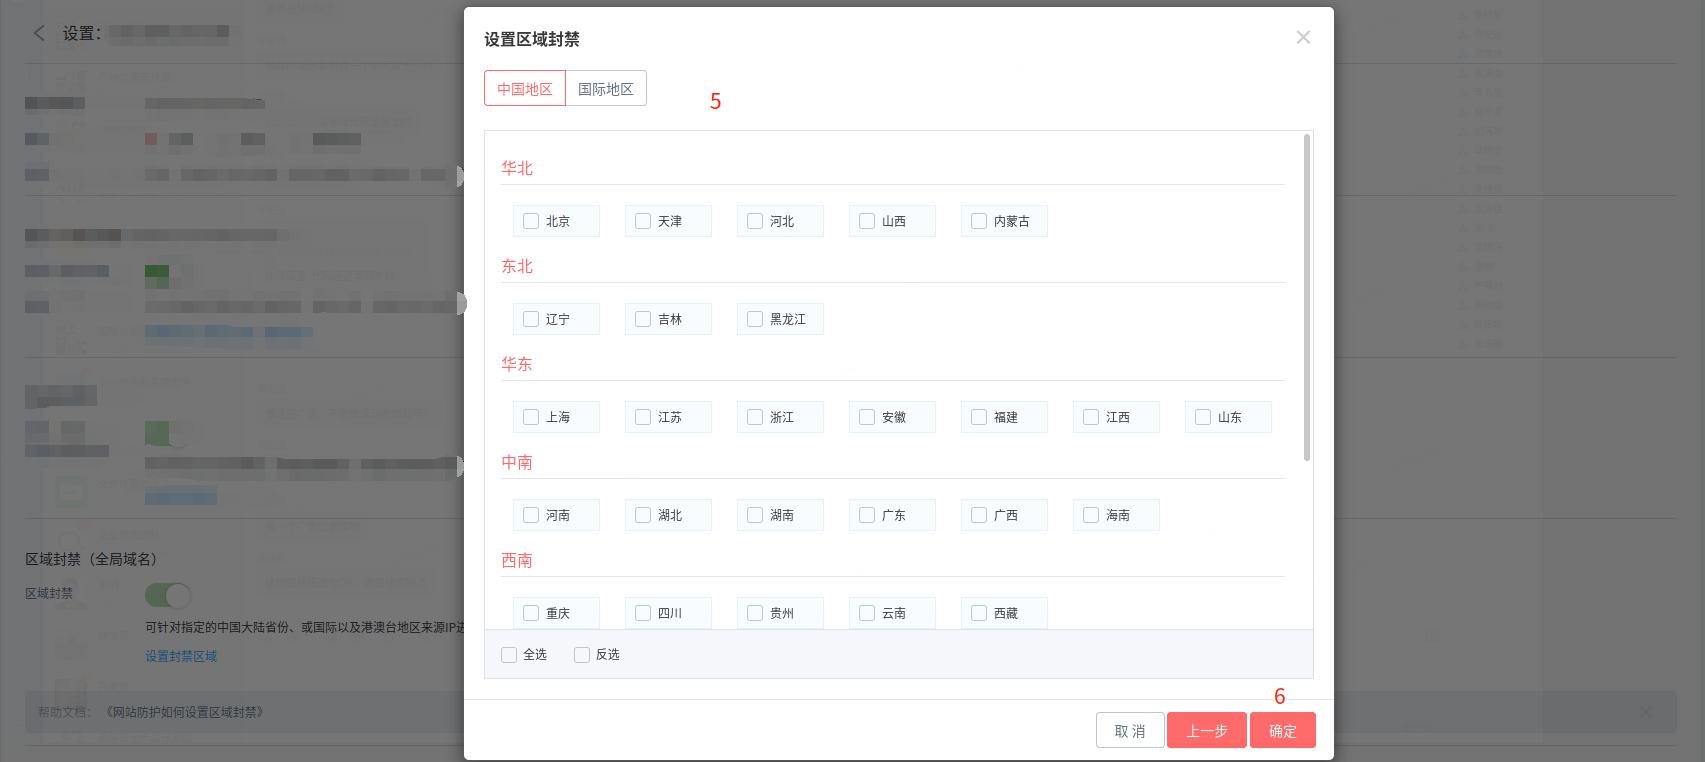Image resolution: width=1705 pixels, height=762 pixels.
Task: Confirm with the 确定 button
Action: (1283, 730)
